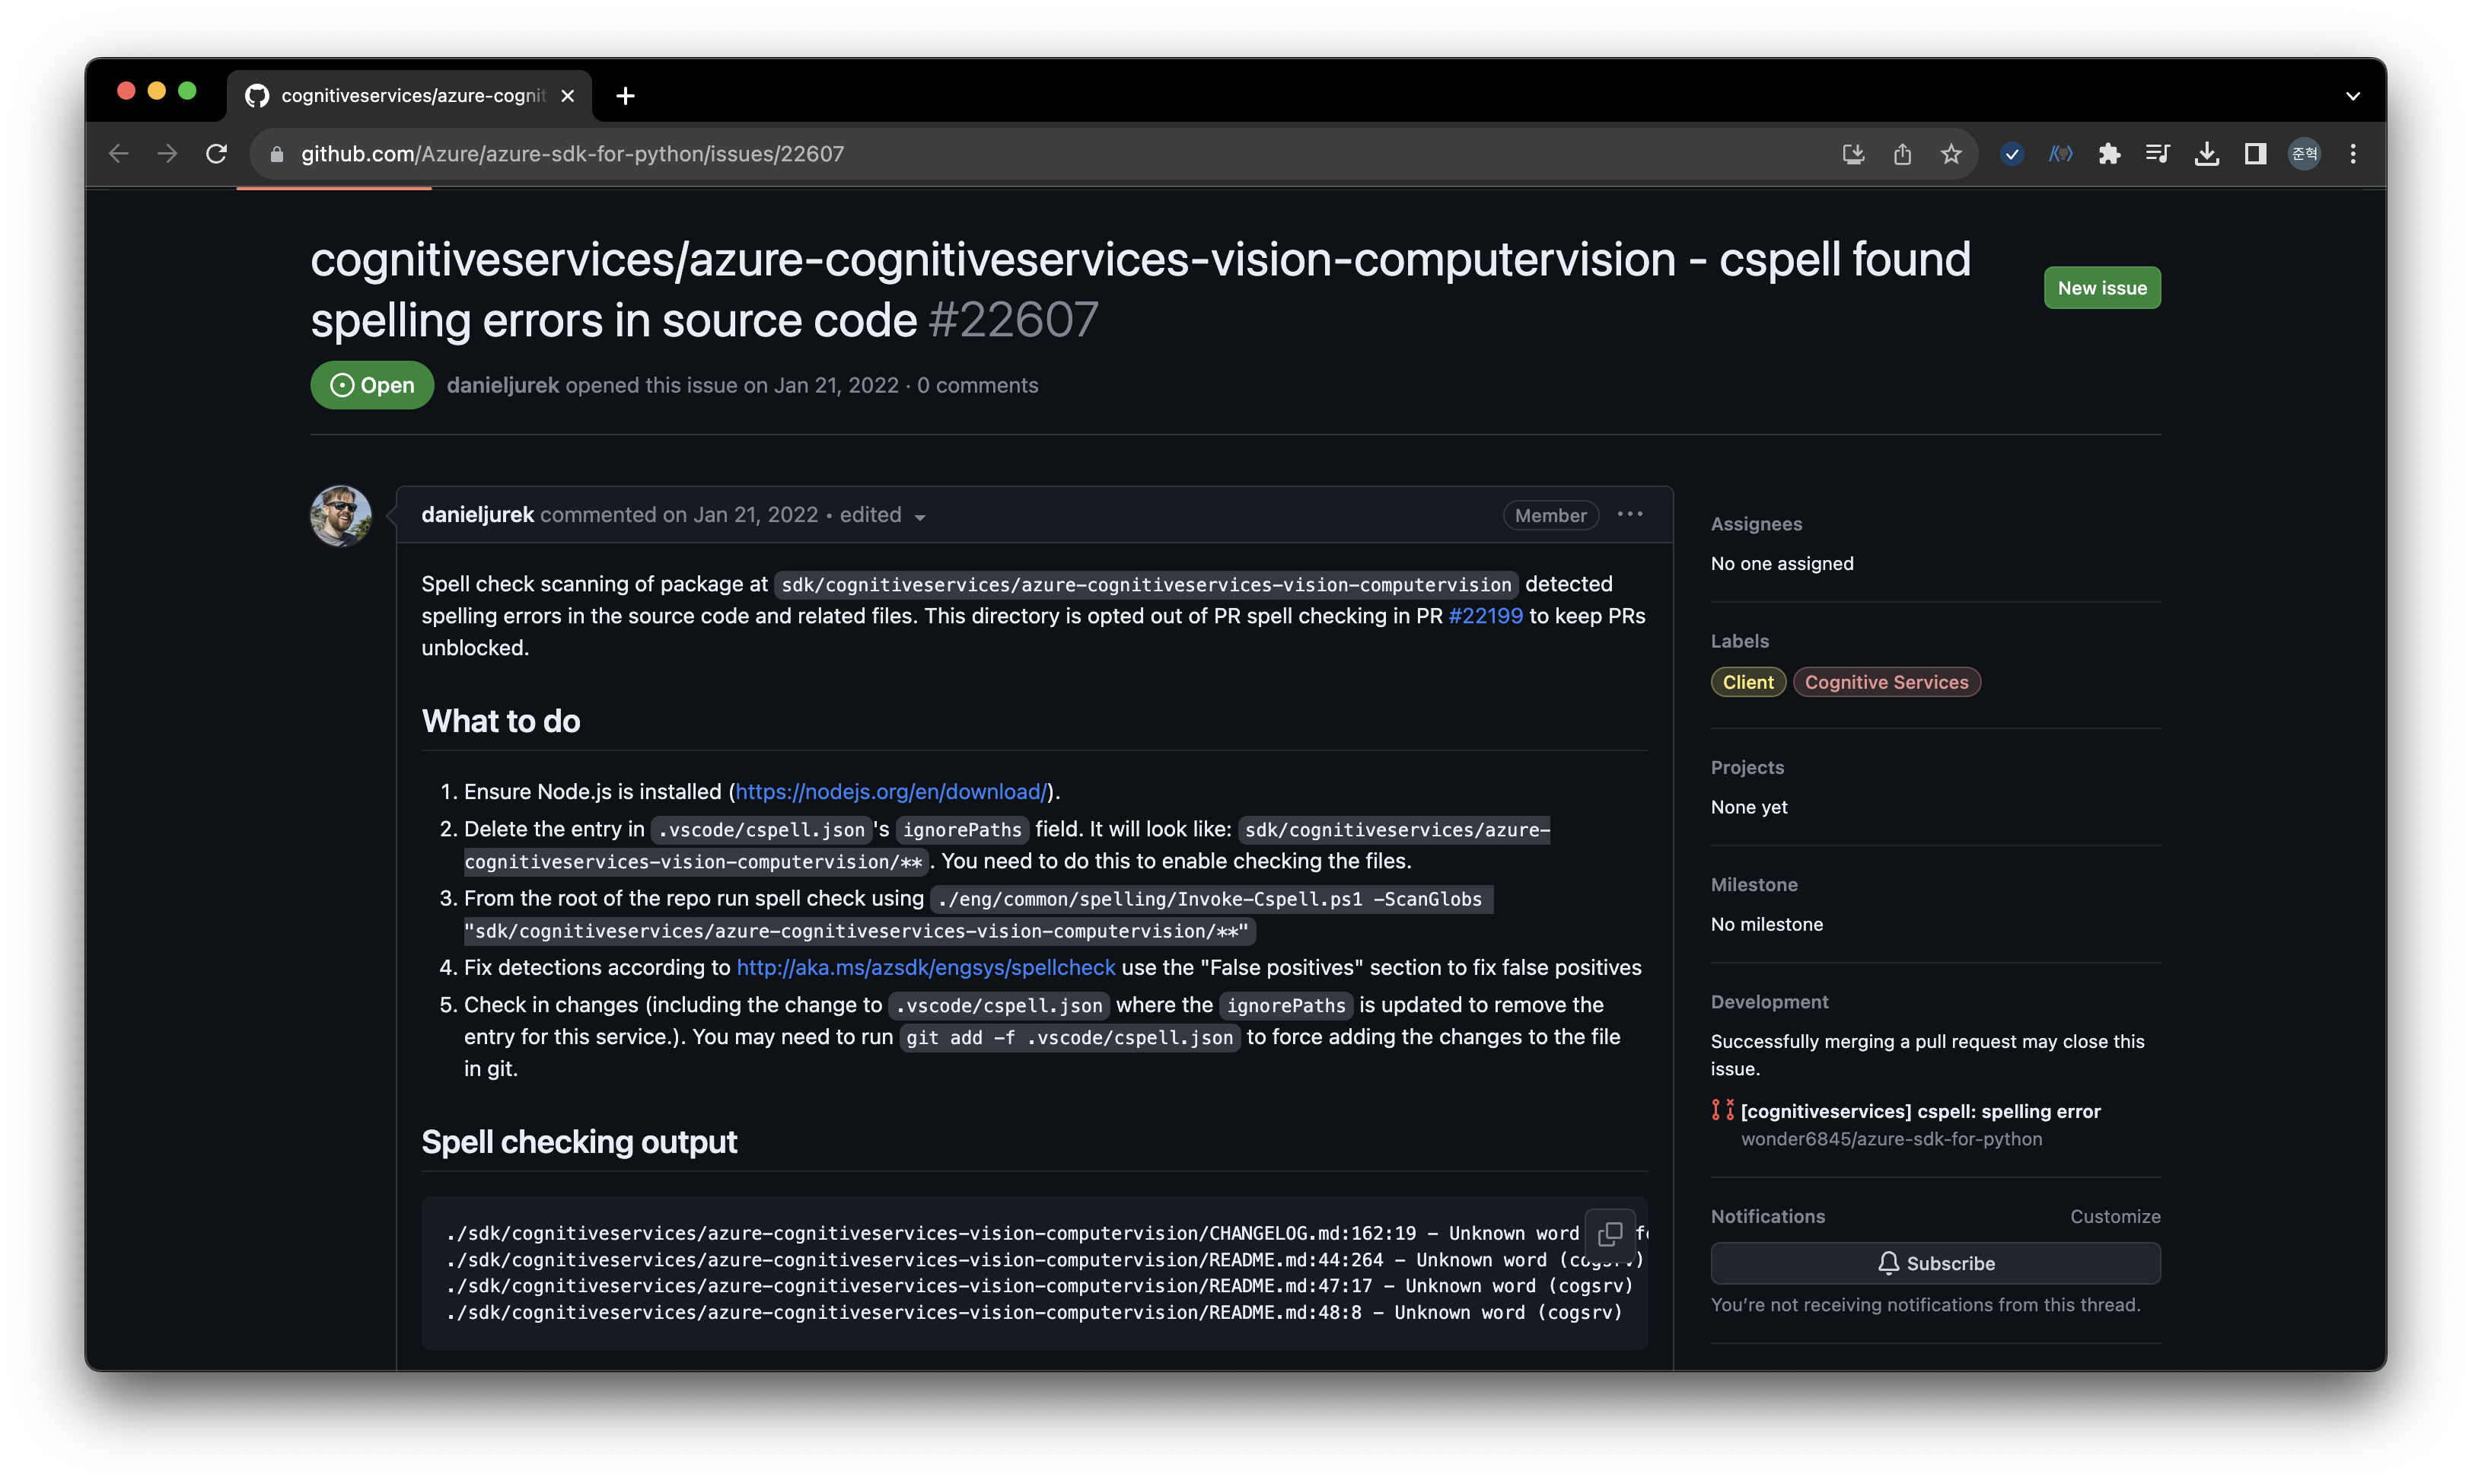Click the closed pull request icon

click(1722, 1111)
